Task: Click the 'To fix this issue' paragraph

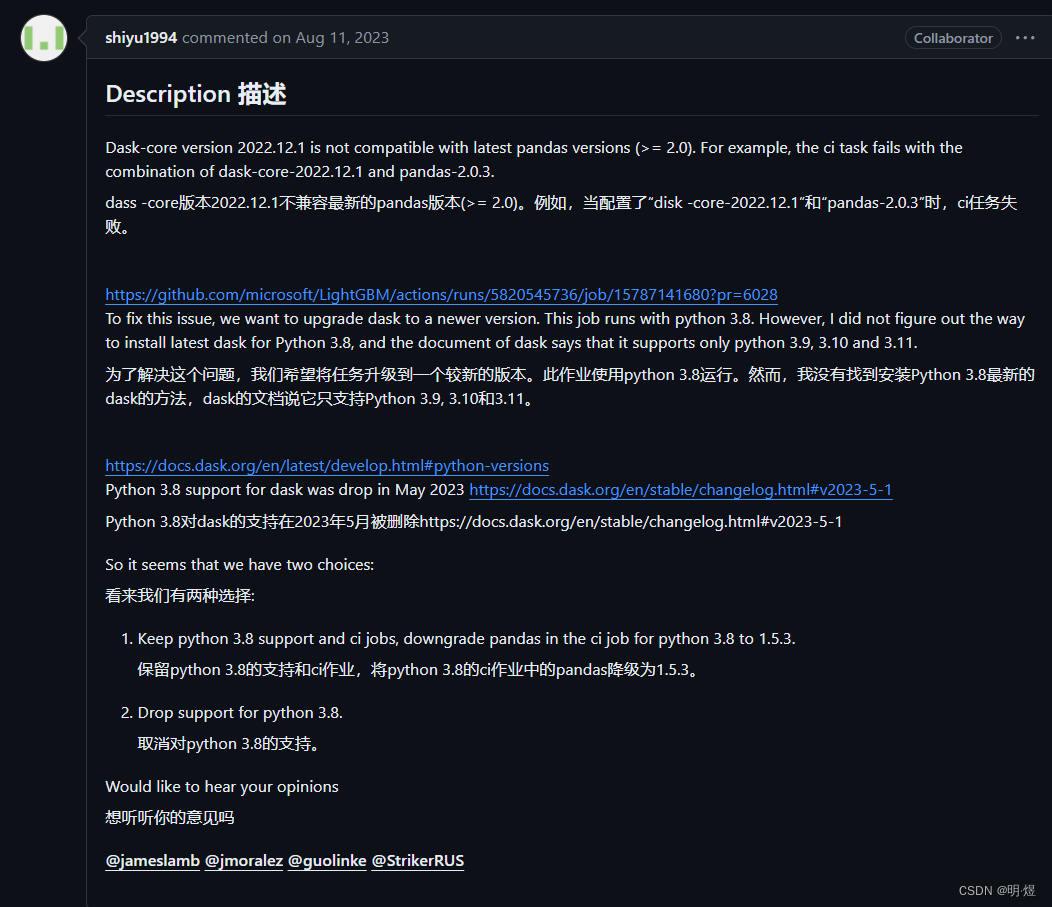Action: 565,331
